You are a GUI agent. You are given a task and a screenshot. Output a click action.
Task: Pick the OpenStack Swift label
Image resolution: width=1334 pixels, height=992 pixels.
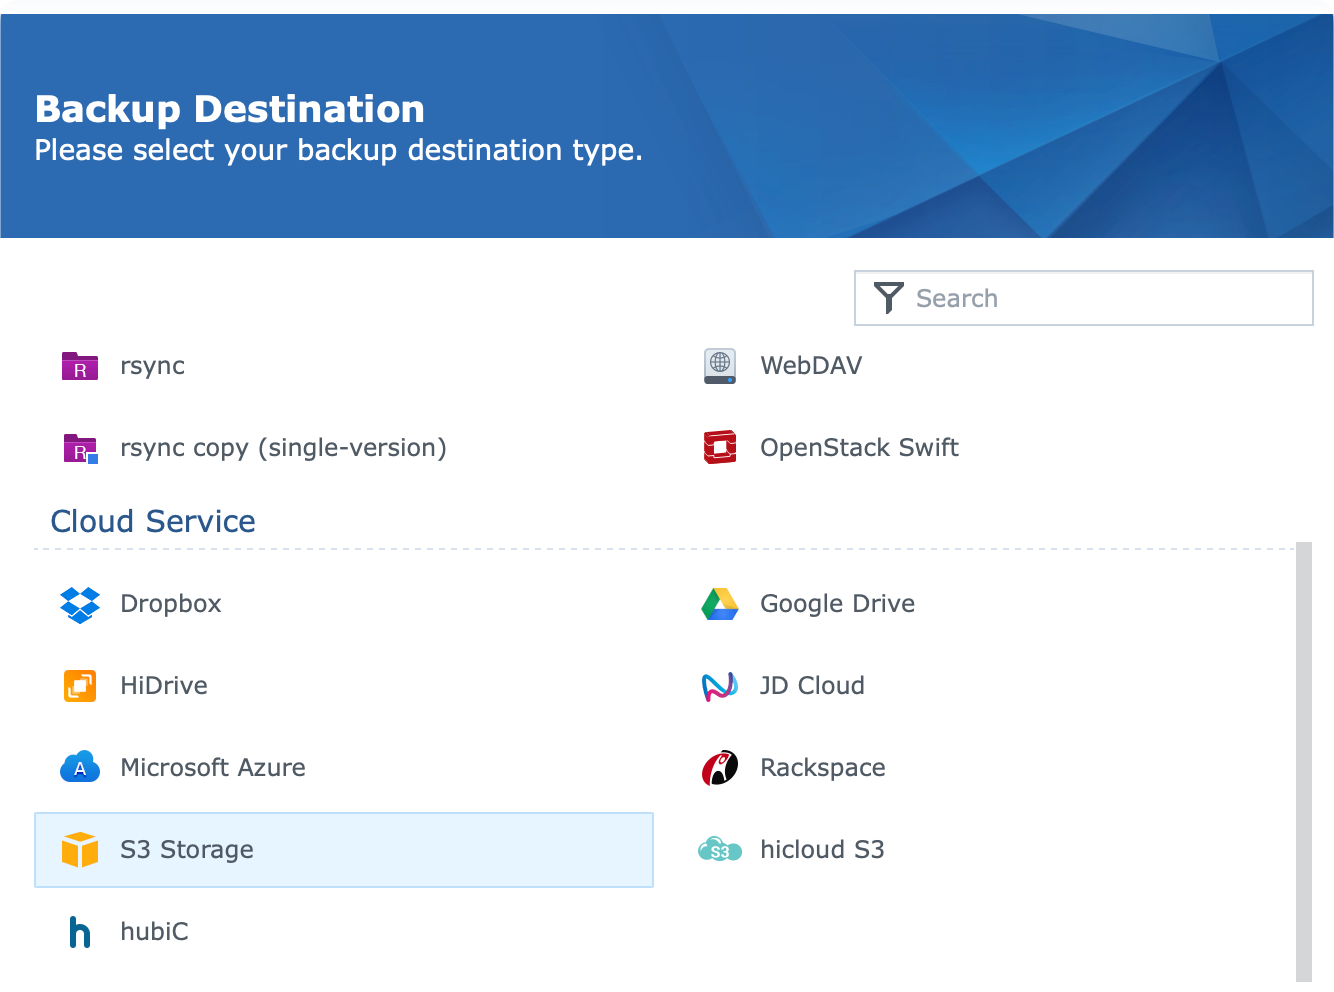tap(859, 448)
